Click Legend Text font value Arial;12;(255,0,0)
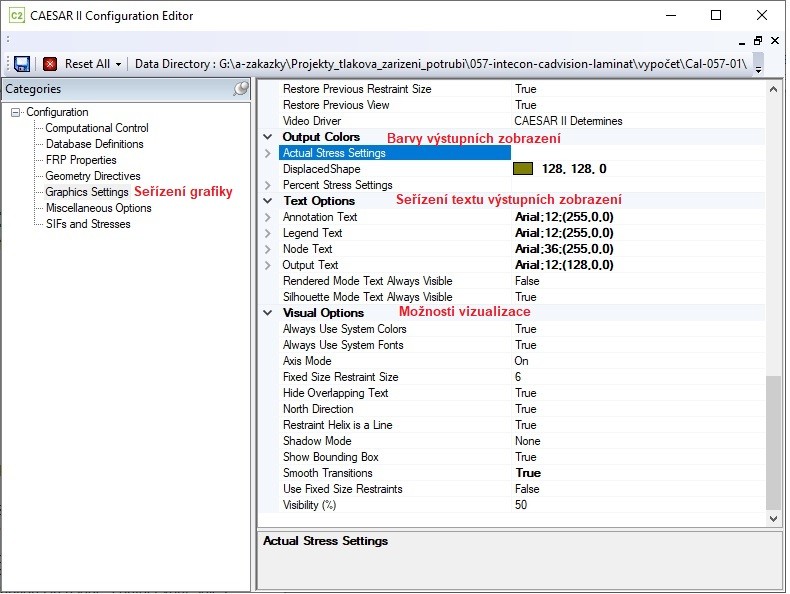790x594 pixels. 564,233
